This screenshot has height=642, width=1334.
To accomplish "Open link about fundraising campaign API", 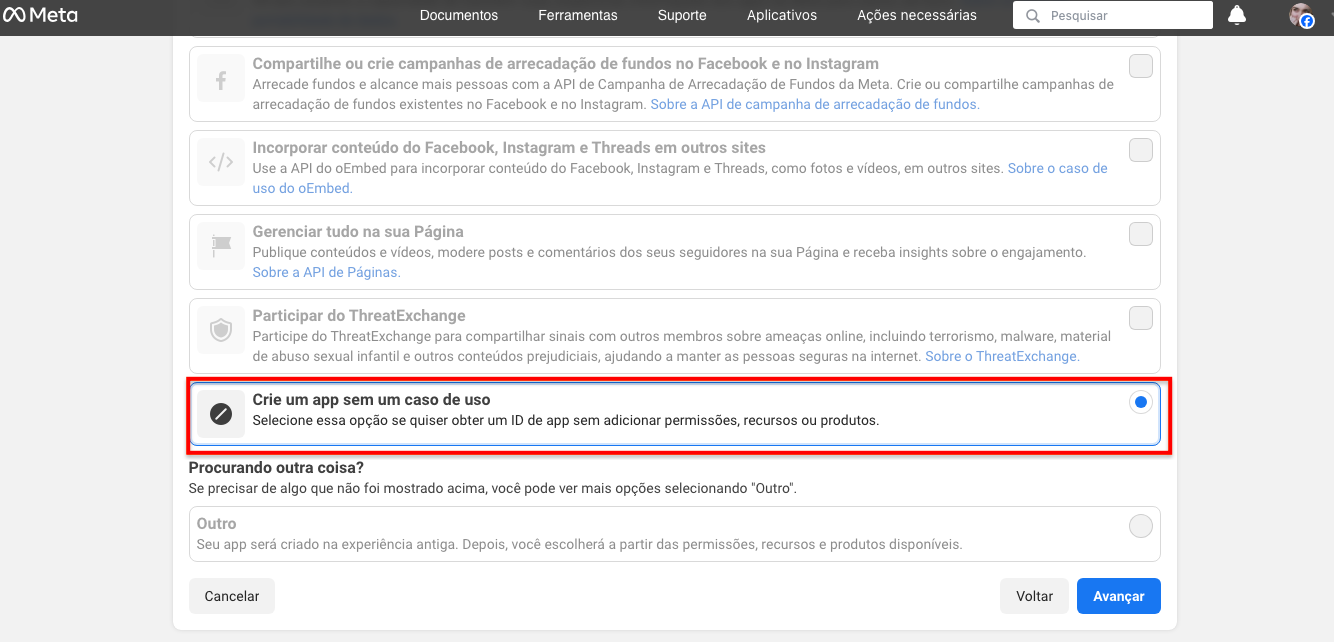I will (815, 104).
